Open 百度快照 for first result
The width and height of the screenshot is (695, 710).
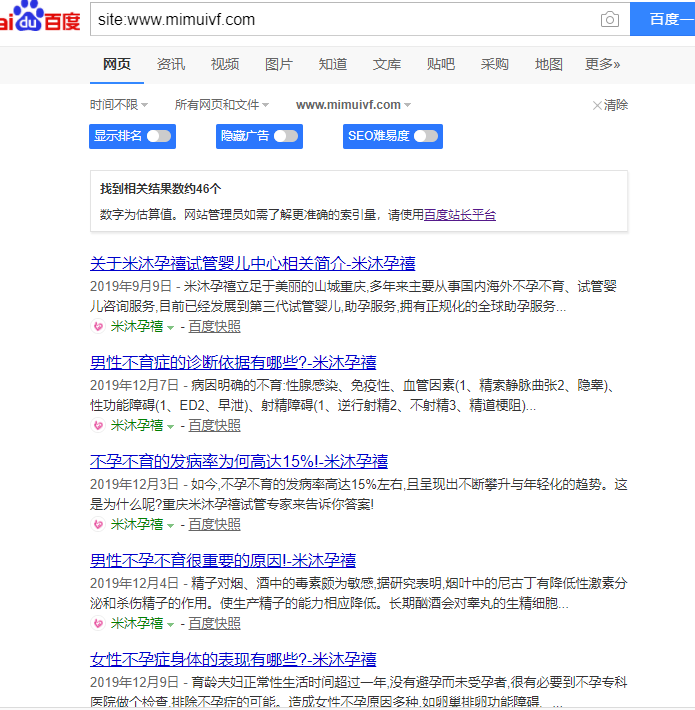(x=214, y=326)
